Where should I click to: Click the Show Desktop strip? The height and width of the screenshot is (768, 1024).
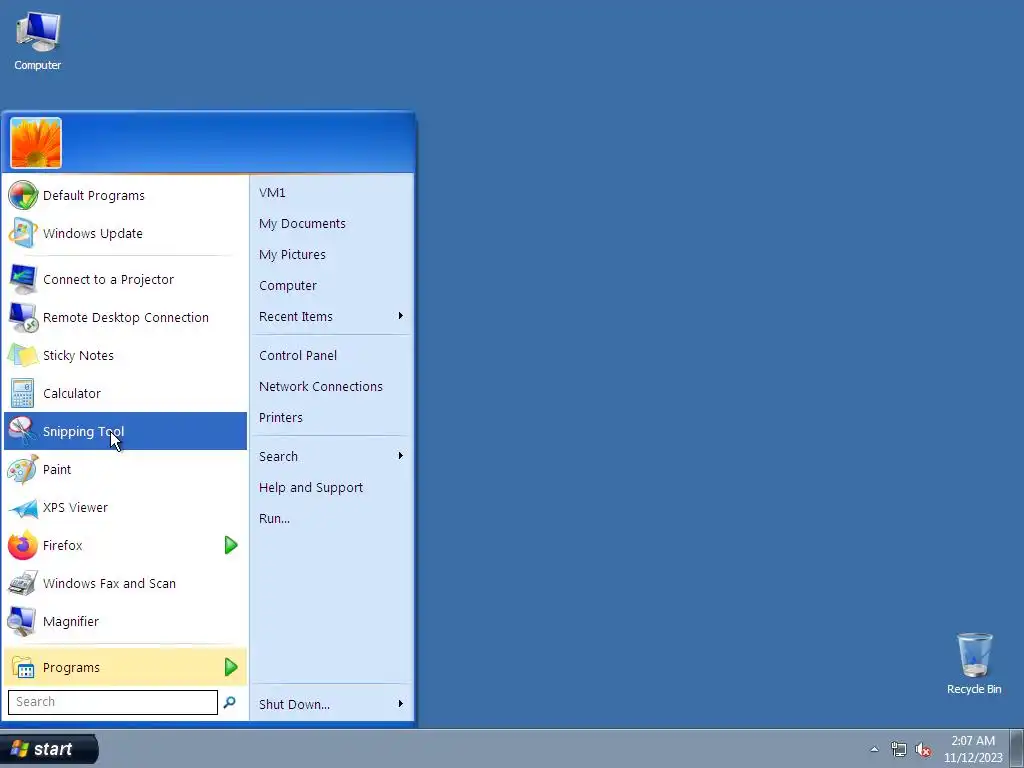point(1017,749)
